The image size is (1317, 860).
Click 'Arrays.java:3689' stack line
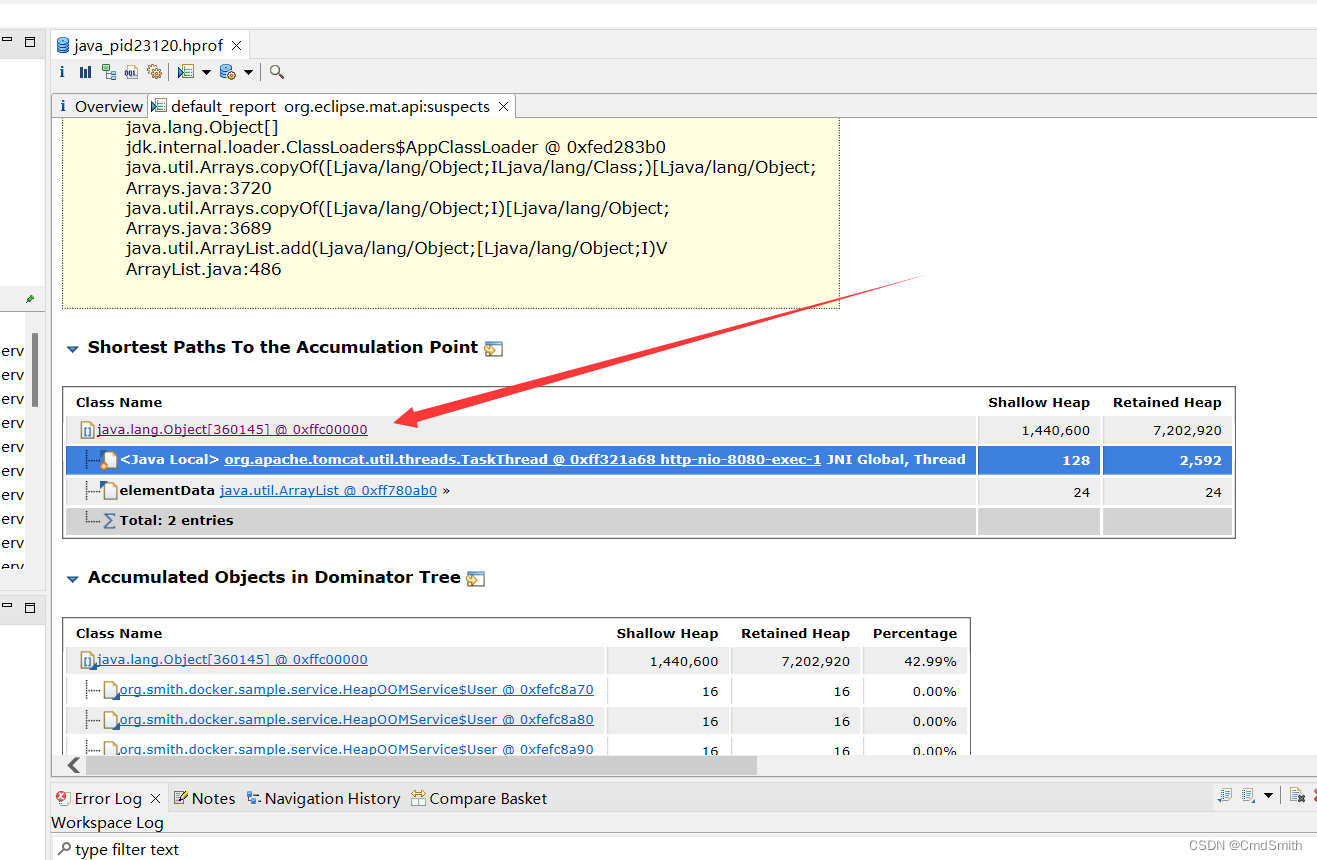tap(198, 228)
